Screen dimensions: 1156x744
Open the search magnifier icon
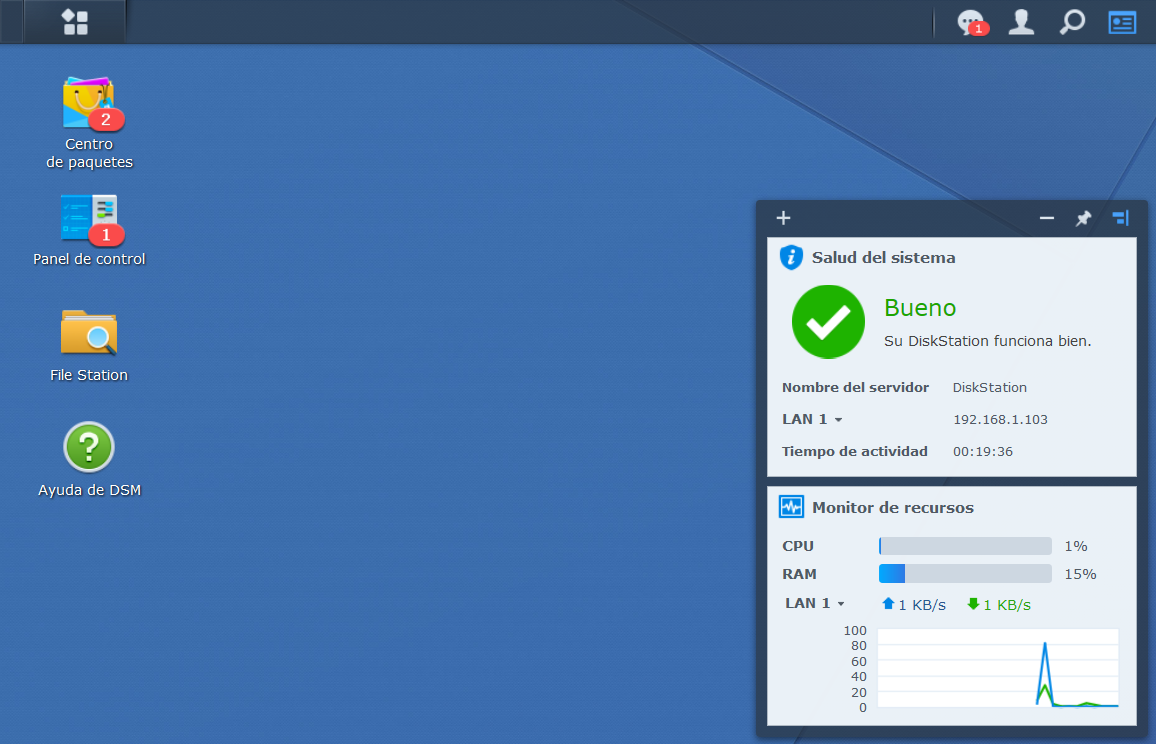pos(1072,22)
